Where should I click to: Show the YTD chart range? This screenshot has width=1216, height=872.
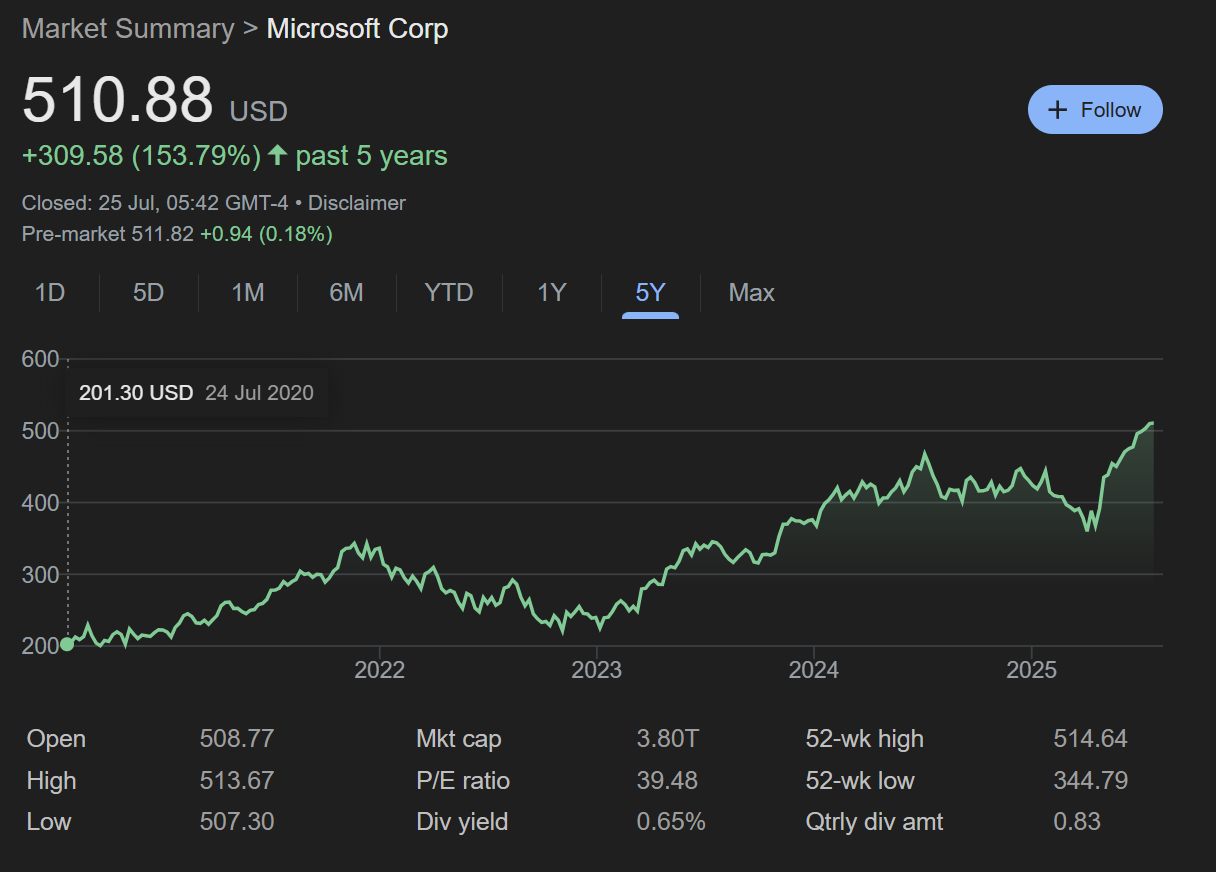[x=449, y=293]
